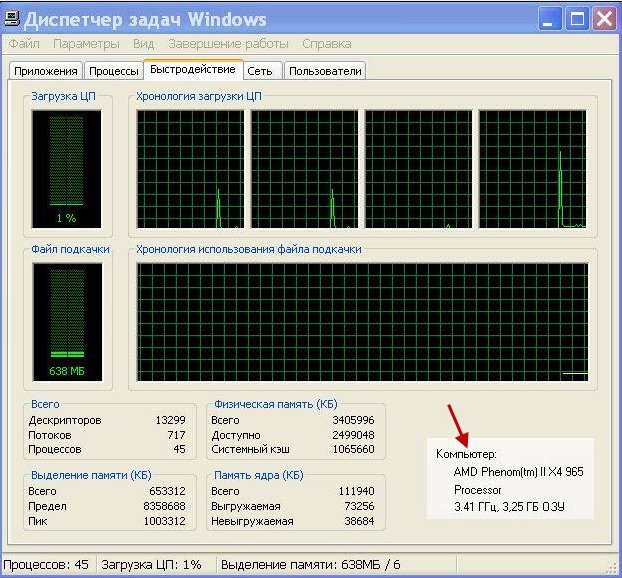Screen dimensions: 622x578
Task: Click the Выгружаемая value 73256
Action: click(359, 506)
